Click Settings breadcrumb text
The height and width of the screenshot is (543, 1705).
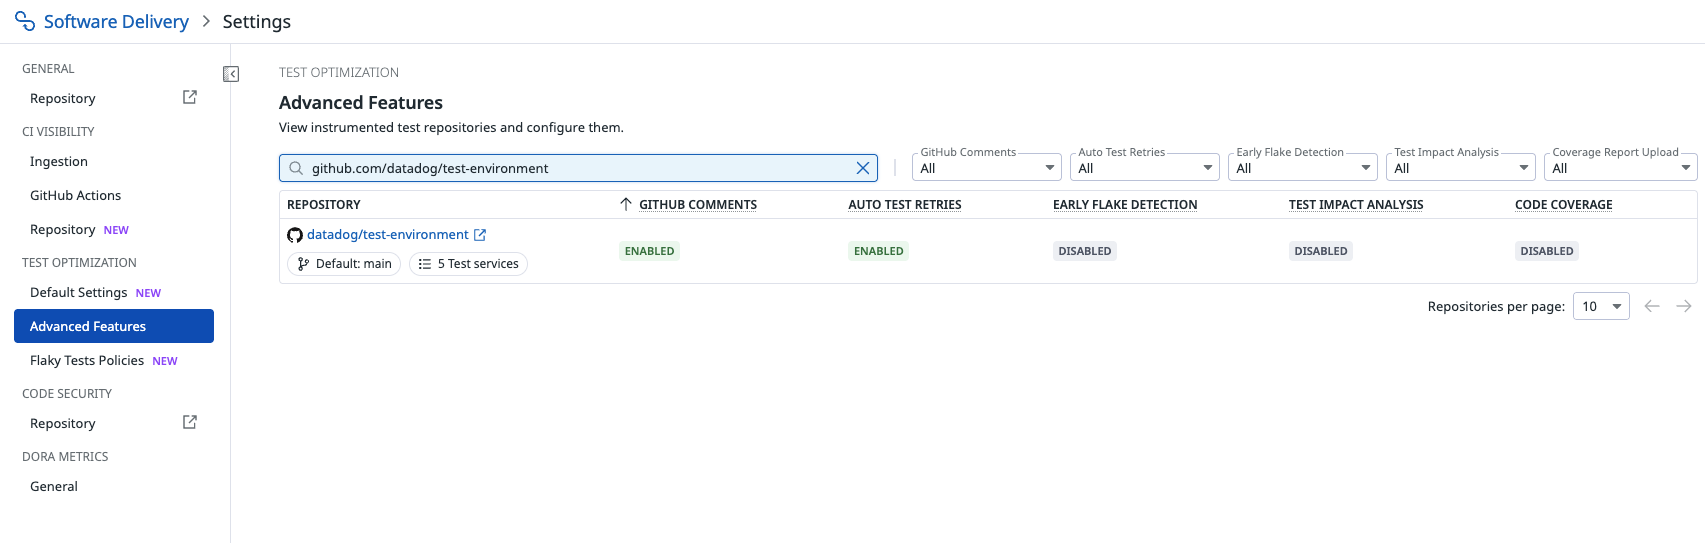click(x=257, y=21)
